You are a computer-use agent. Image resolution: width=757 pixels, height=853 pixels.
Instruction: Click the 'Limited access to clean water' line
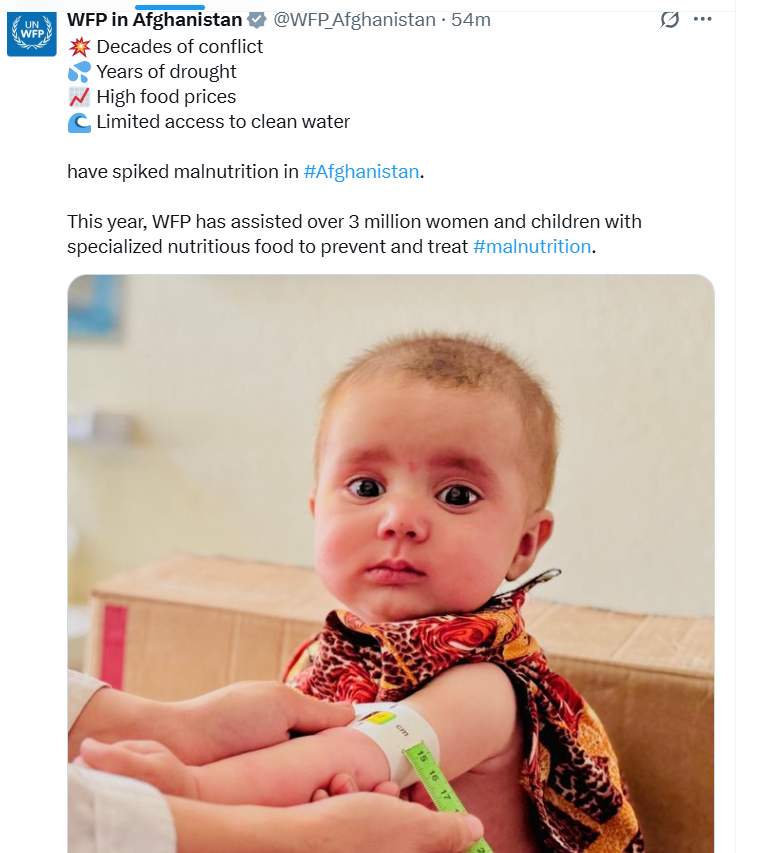pos(223,122)
